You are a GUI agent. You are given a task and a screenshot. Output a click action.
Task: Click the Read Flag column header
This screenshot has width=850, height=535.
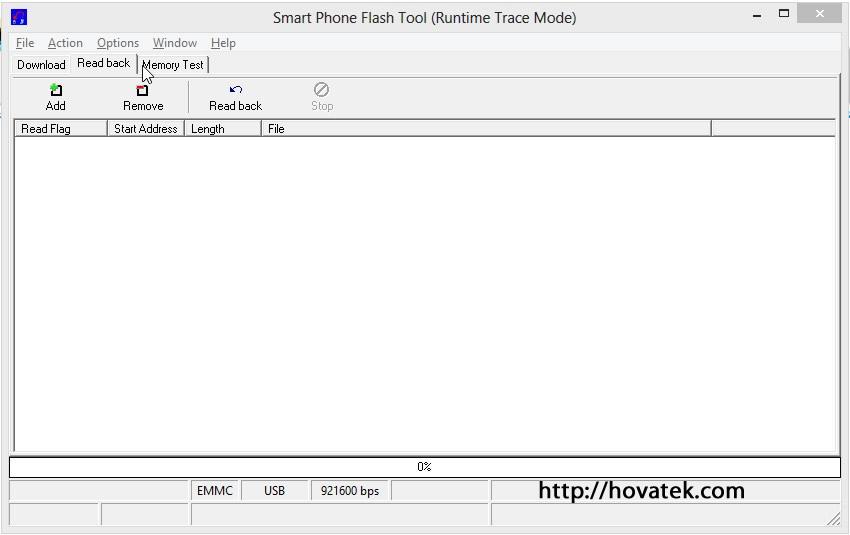click(61, 128)
